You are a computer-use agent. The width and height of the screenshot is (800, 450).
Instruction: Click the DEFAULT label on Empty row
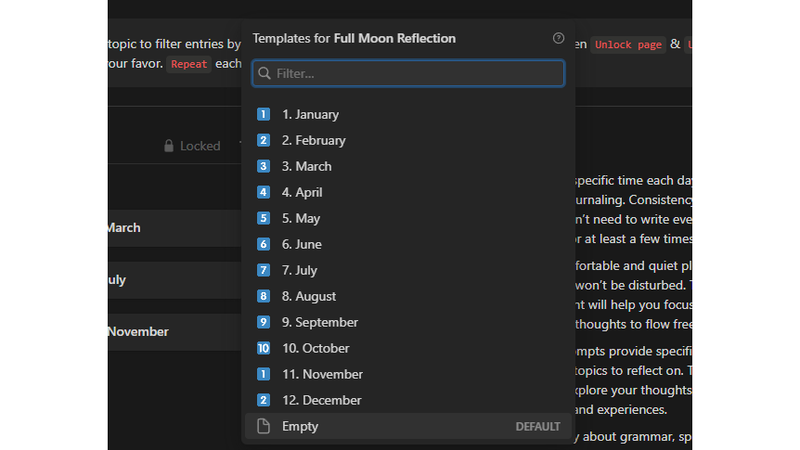[x=538, y=427]
